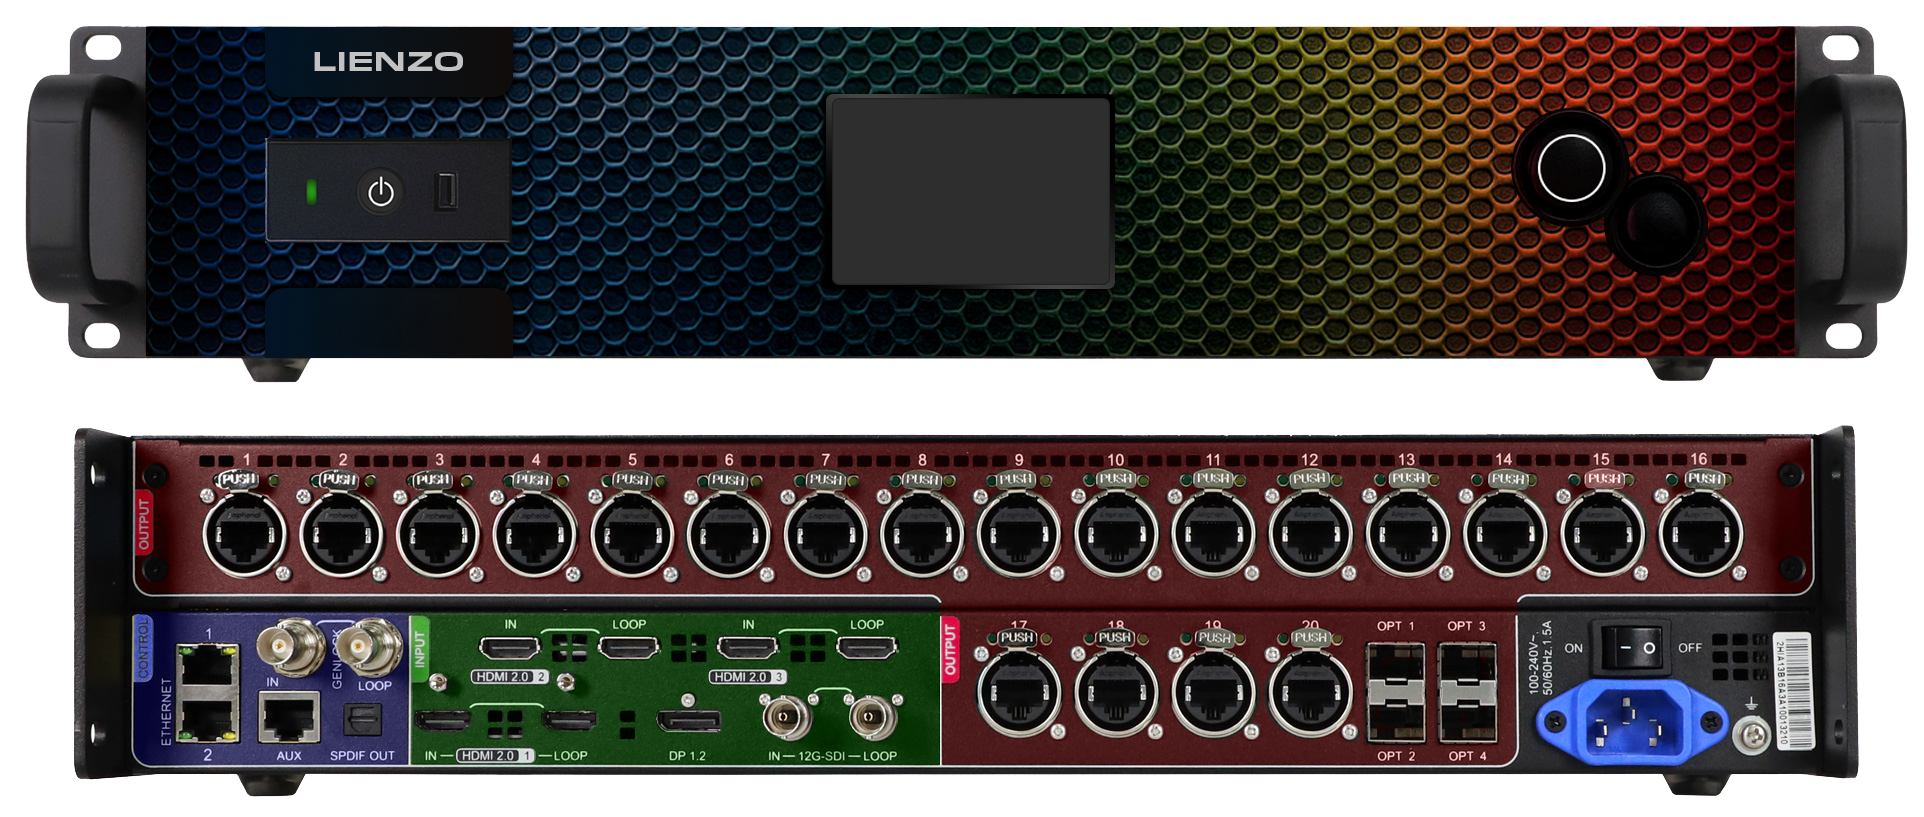Click the green power indicator LED

(311, 191)
